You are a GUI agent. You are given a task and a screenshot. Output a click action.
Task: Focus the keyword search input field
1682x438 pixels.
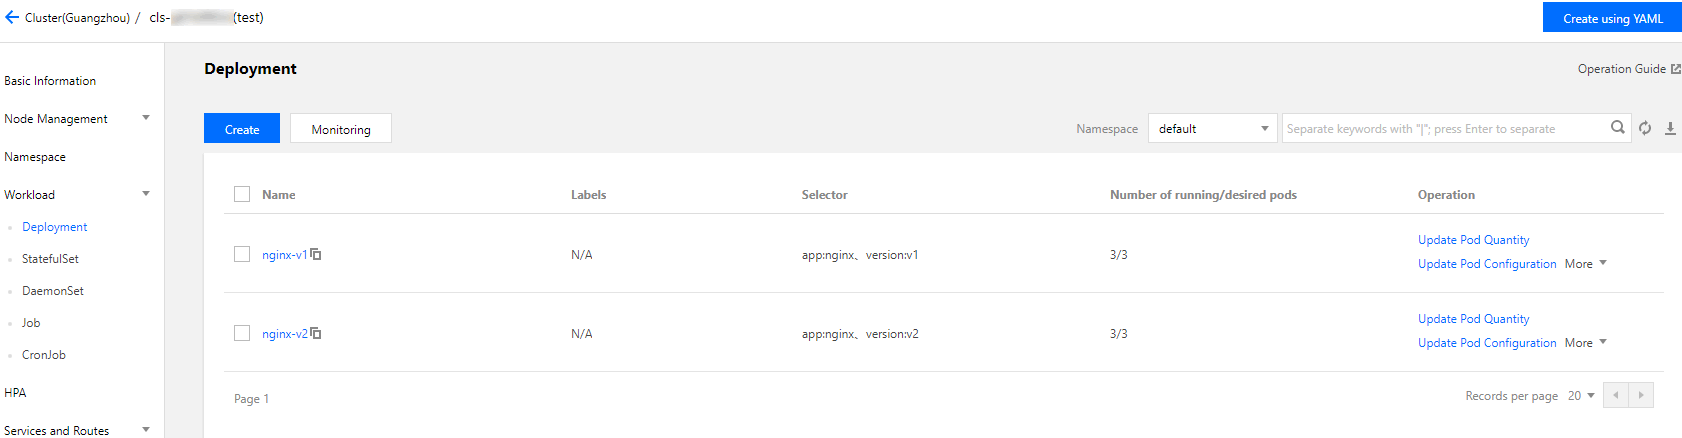pos(1445,129)
